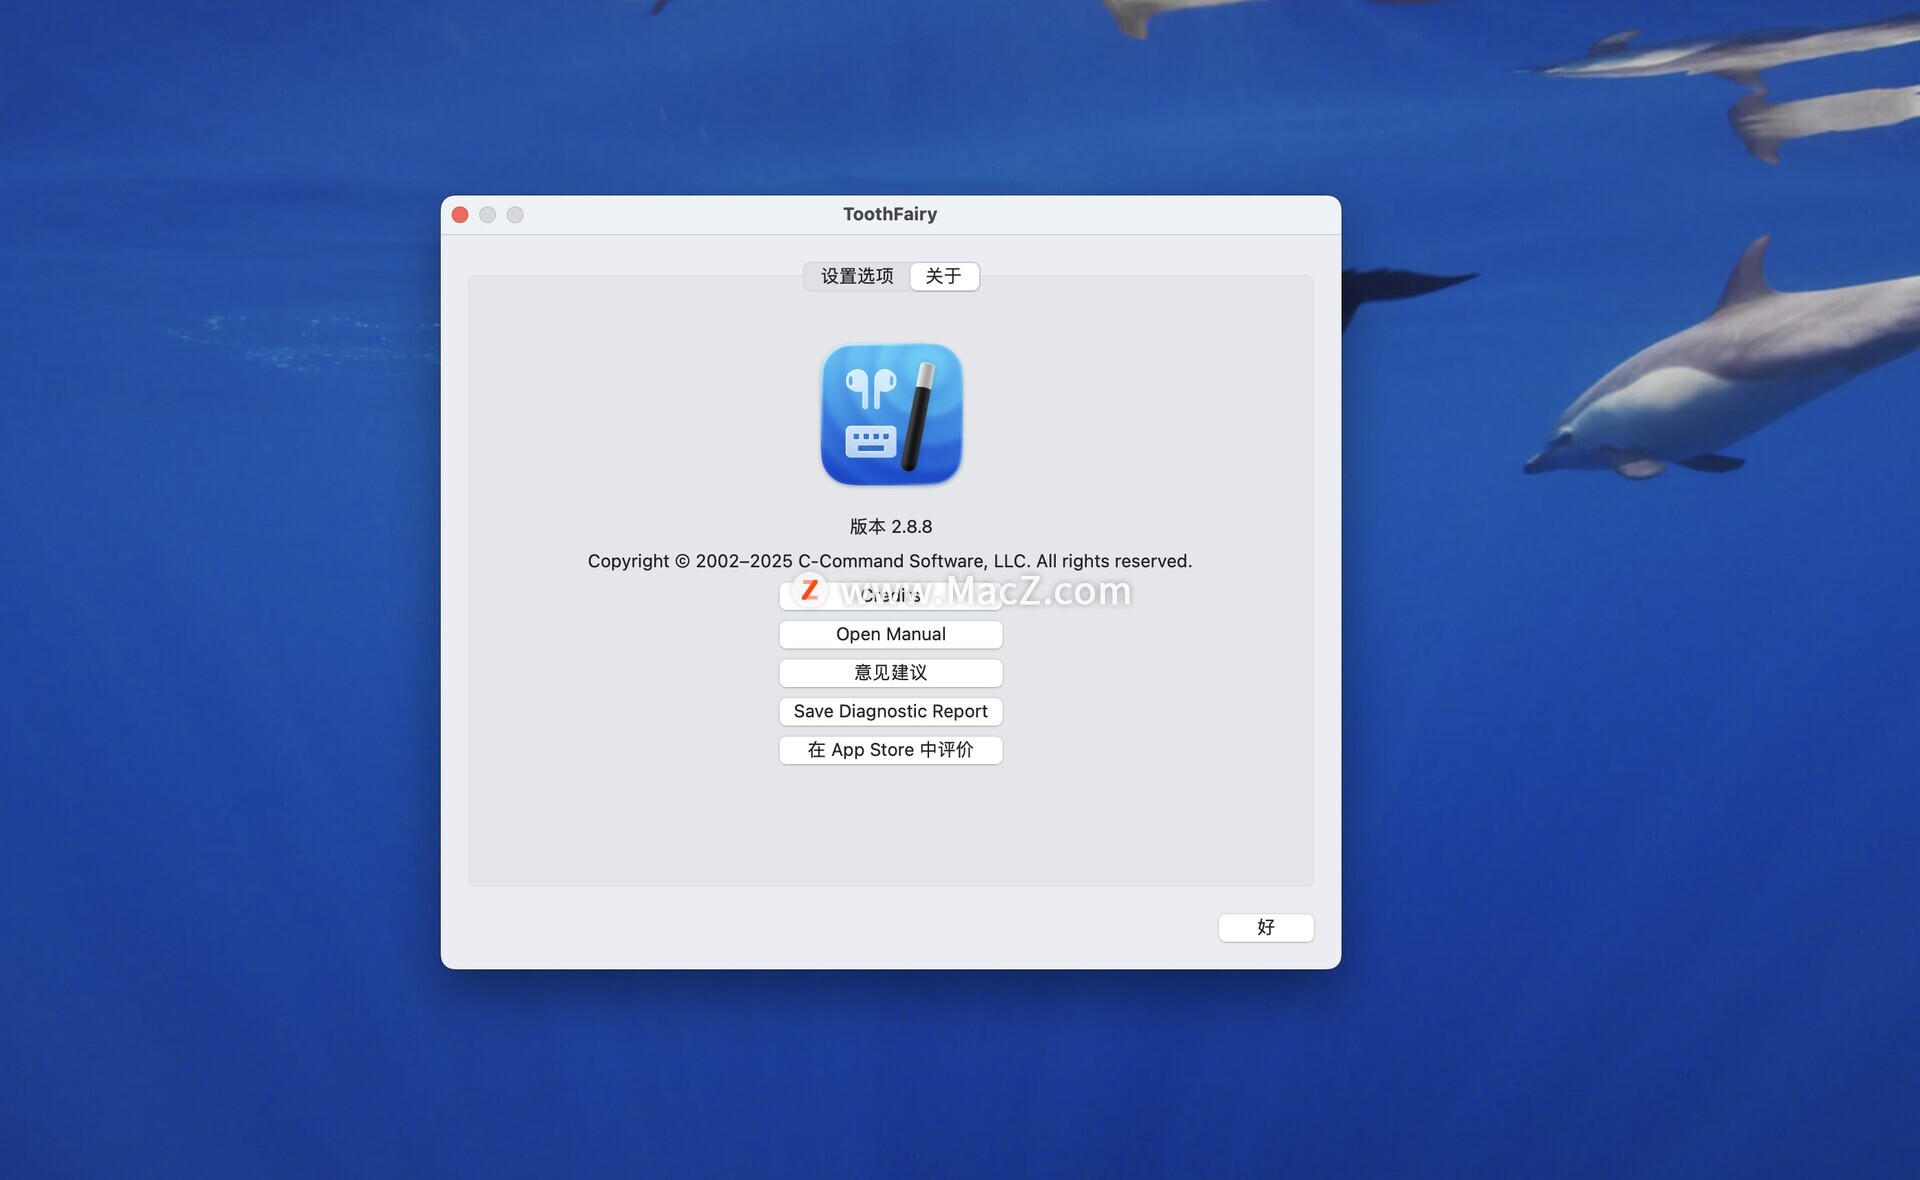Click the 版本 2.8.8 version label
This screenshot has height=1180, width=1920.
pyautogui.click(x=890, y=527)
